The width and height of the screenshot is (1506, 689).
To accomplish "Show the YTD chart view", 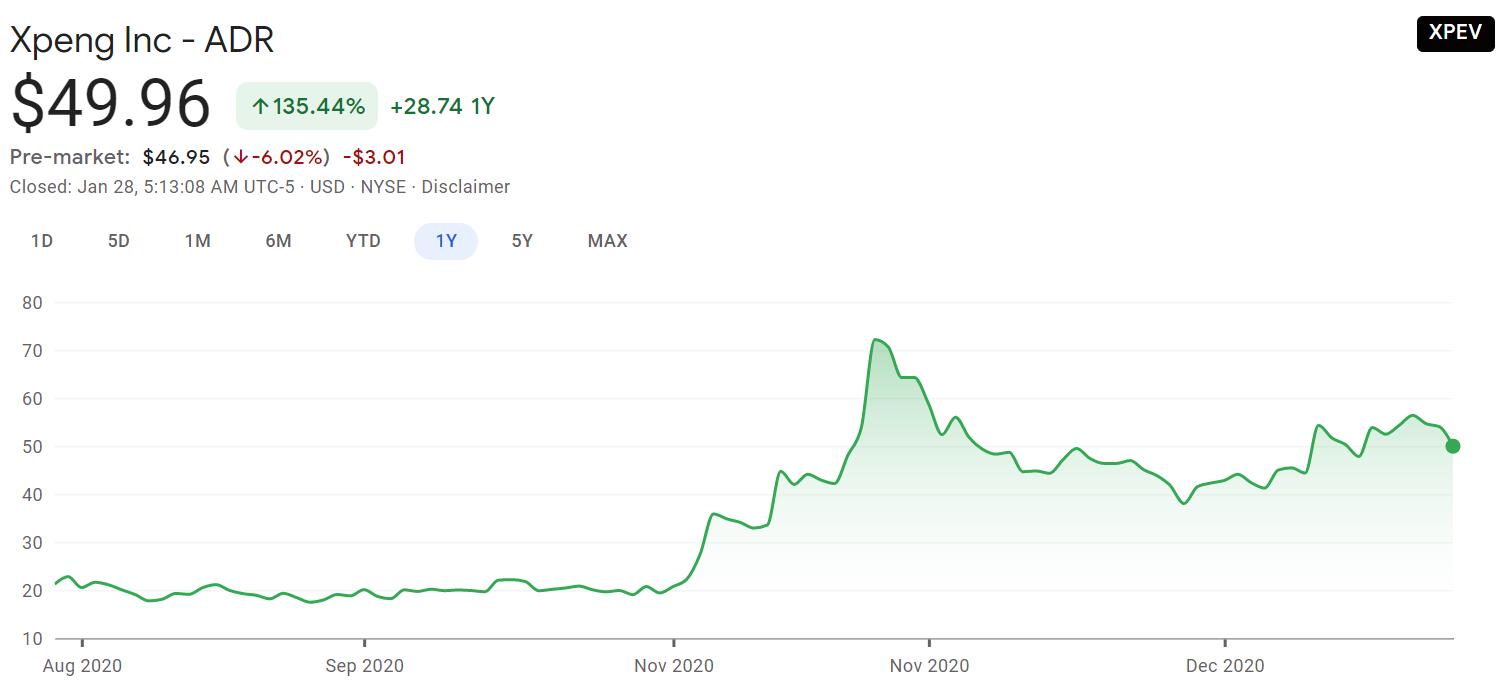I will click(x=363, y=241).
